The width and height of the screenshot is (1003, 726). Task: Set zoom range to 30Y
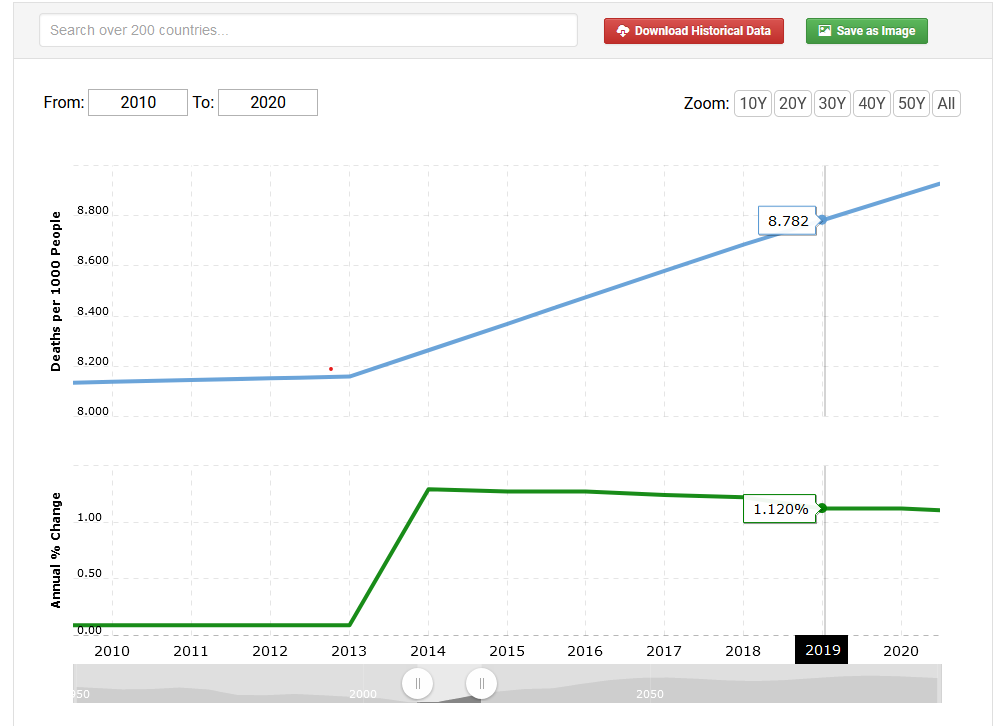[x=832, y=103]
